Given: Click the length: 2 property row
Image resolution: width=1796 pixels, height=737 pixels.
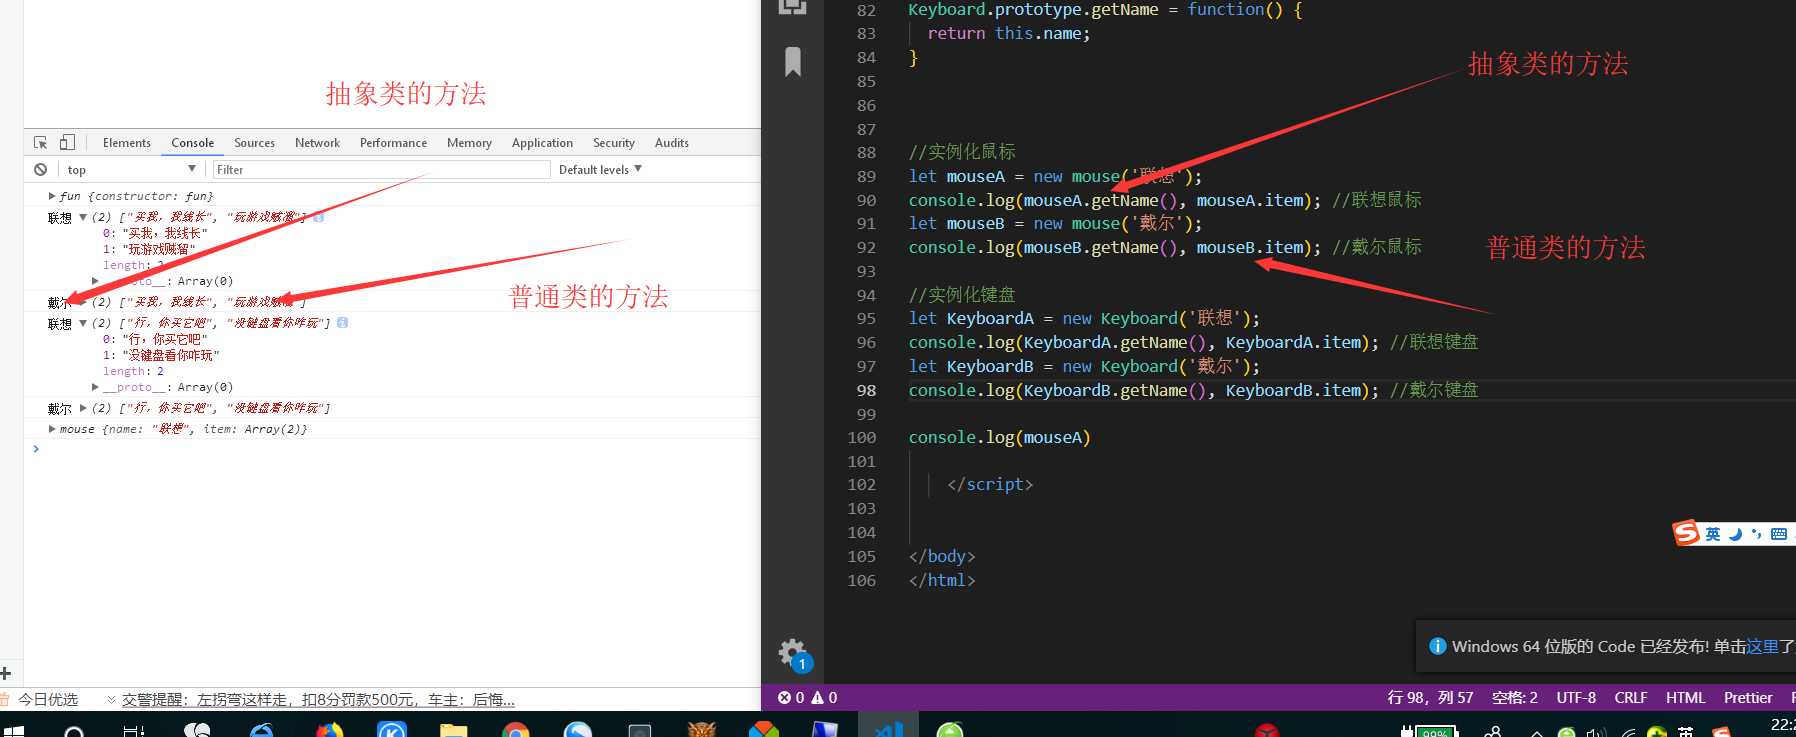Looking at the screenshot, I should 133,371.
